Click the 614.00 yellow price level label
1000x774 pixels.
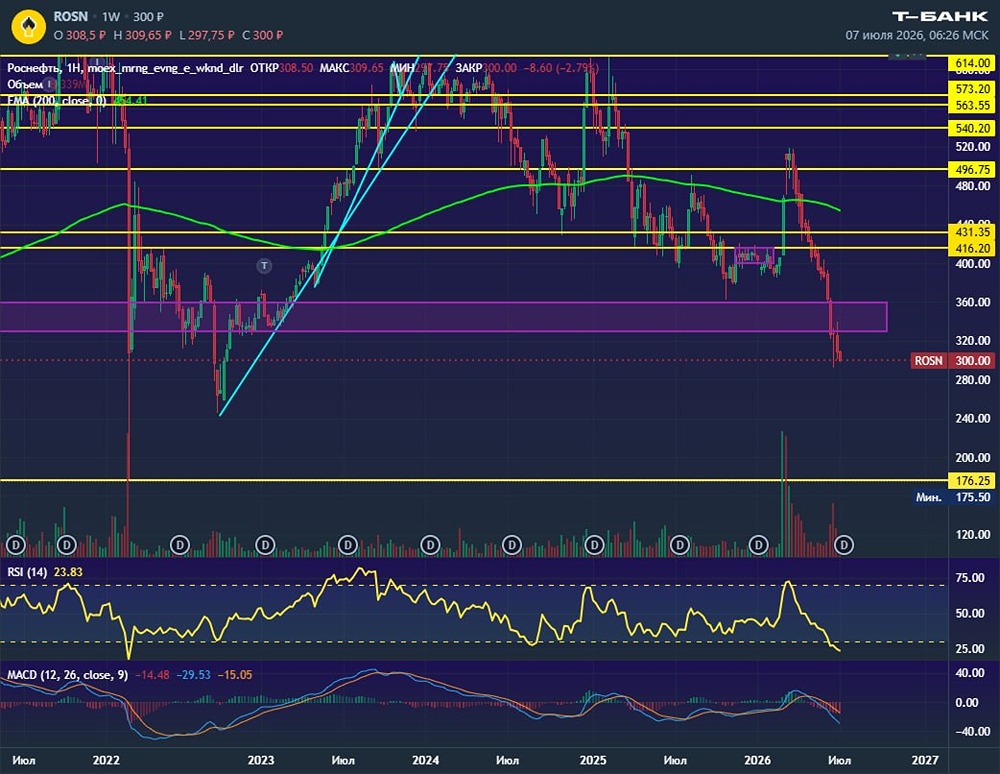pyautogui.click(x=972, y=63)
